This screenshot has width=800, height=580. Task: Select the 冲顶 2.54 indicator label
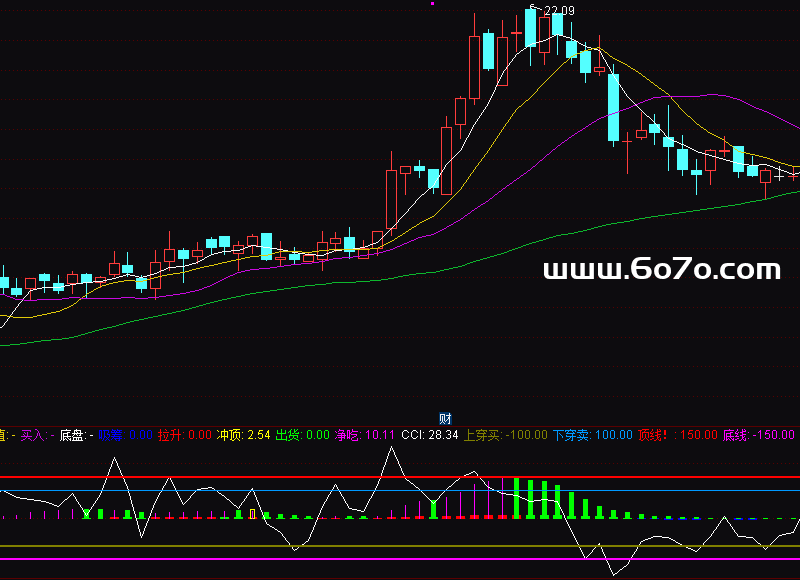(x=244, y=435)
